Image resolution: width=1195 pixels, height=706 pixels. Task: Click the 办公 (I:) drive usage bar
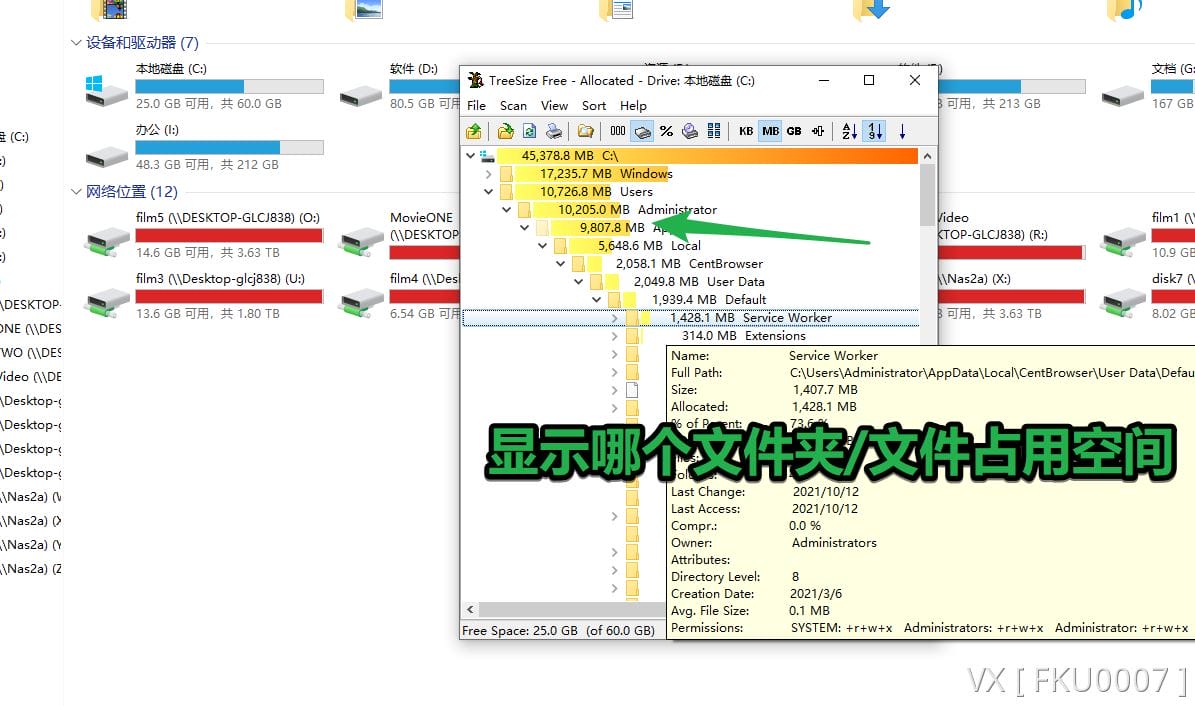(229, 147)
